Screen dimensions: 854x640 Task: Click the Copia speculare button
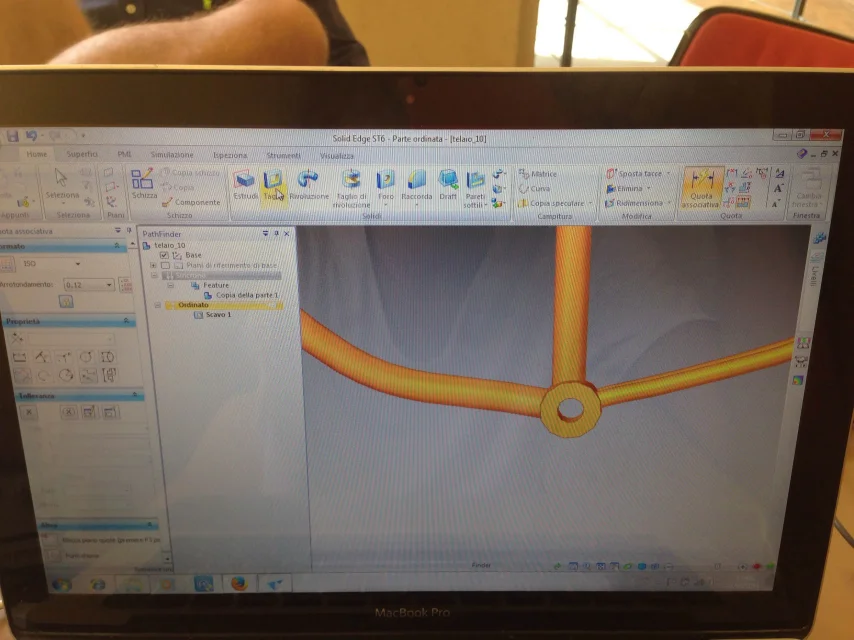point(556,203)
